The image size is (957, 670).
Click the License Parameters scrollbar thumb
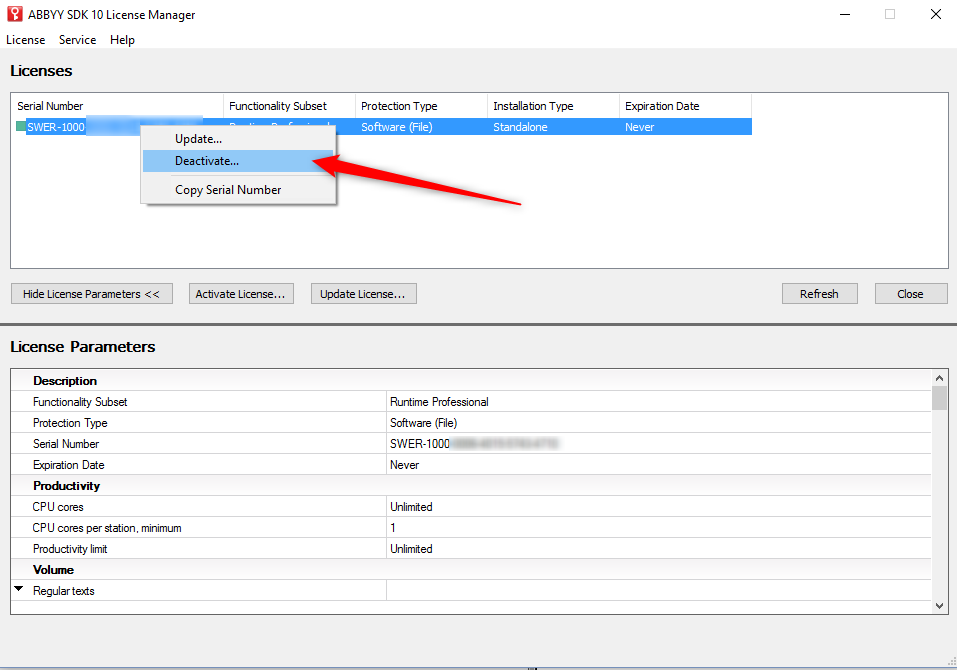939,398
